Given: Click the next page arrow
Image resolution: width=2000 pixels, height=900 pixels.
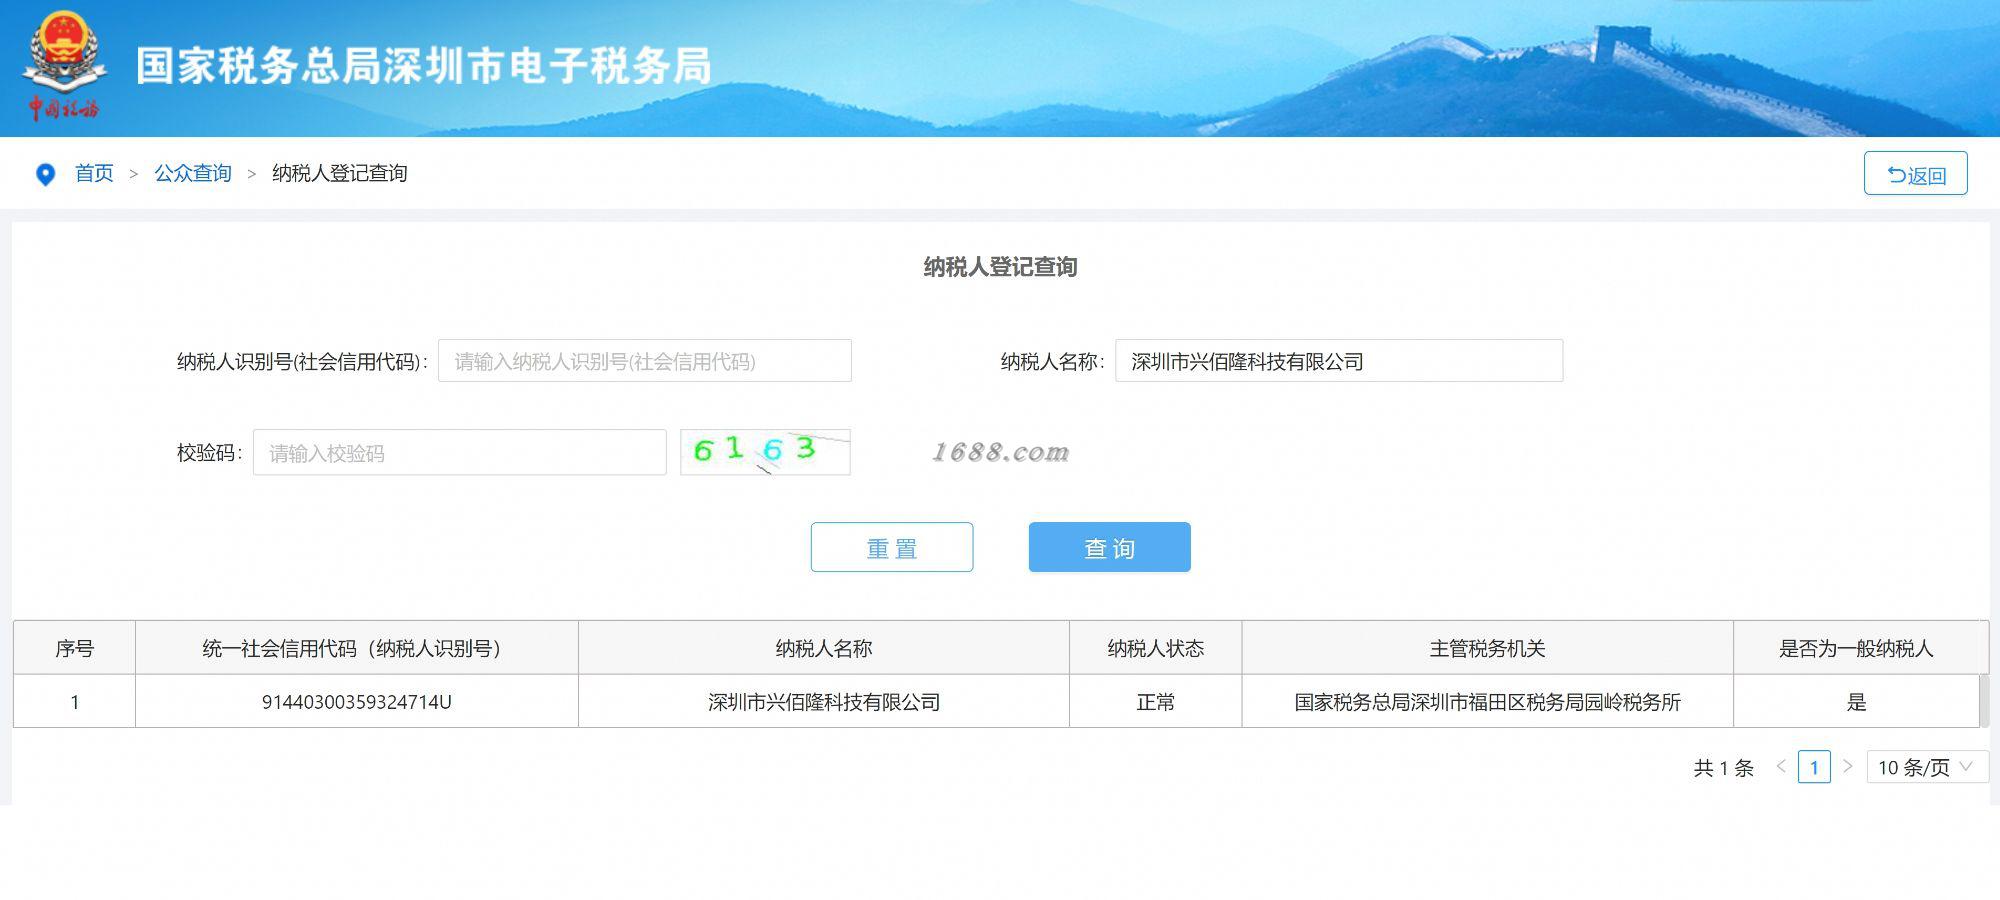Looking at the screenshot, I should click(x=1848, y=767).
